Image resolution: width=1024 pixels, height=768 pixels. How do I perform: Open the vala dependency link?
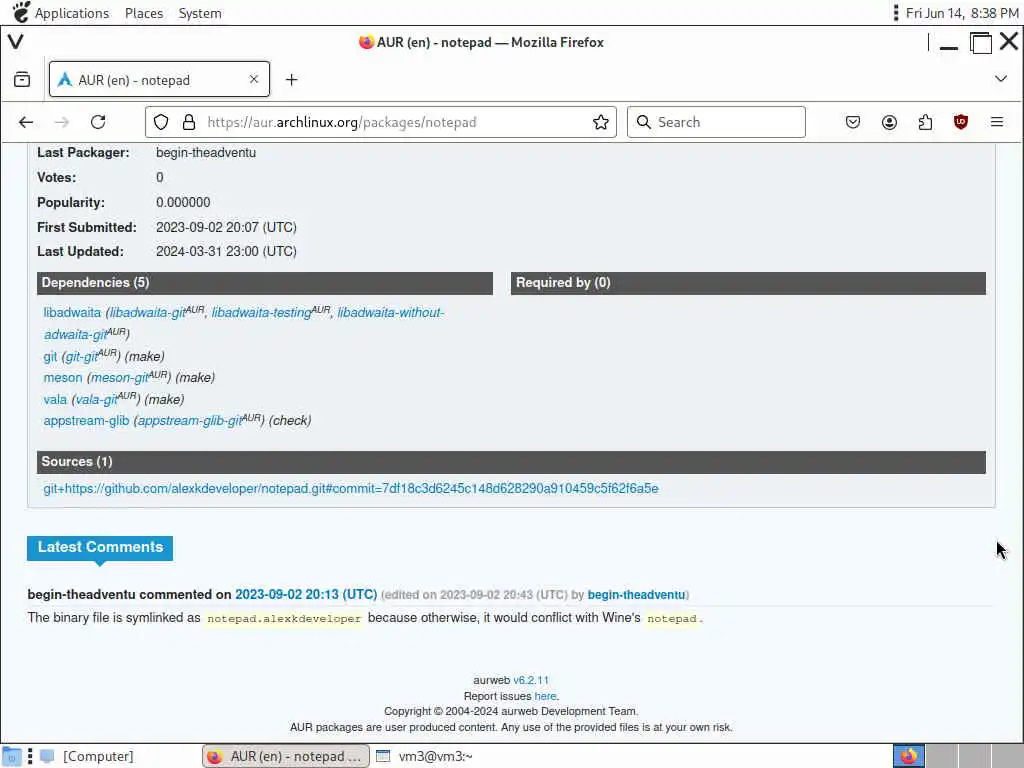point(55,399)
